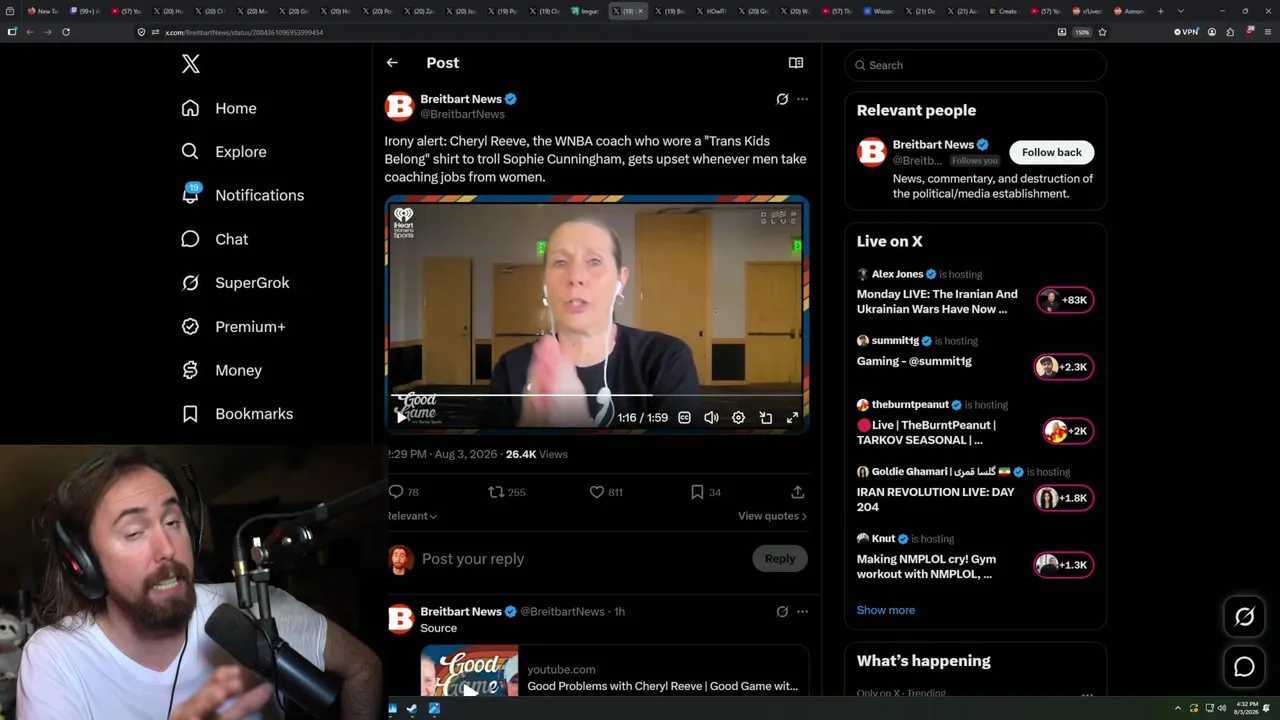Open SuperGrok from the sidebar

pos(235,283)
